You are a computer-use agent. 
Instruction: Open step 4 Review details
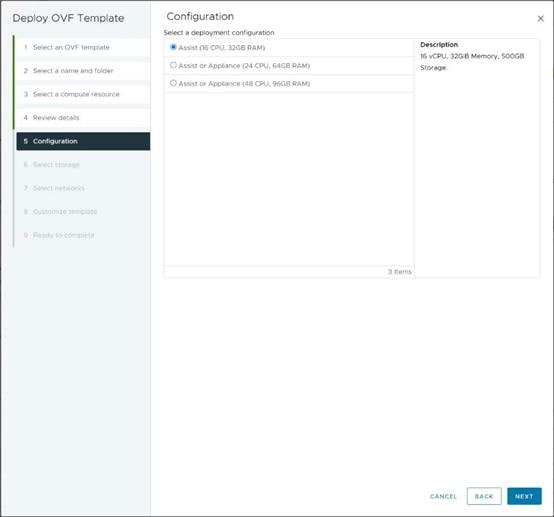(x=83, y=118)
